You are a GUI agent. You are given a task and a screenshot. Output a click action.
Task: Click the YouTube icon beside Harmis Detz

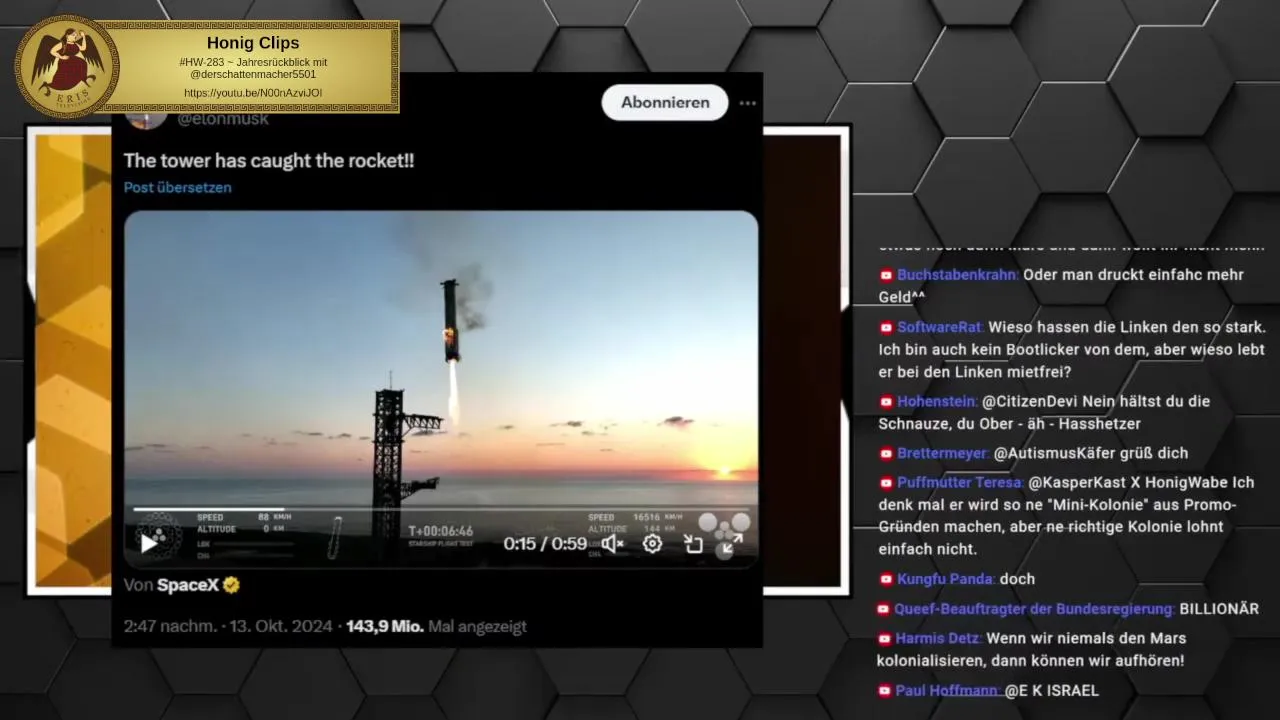[x=886, y=638]
